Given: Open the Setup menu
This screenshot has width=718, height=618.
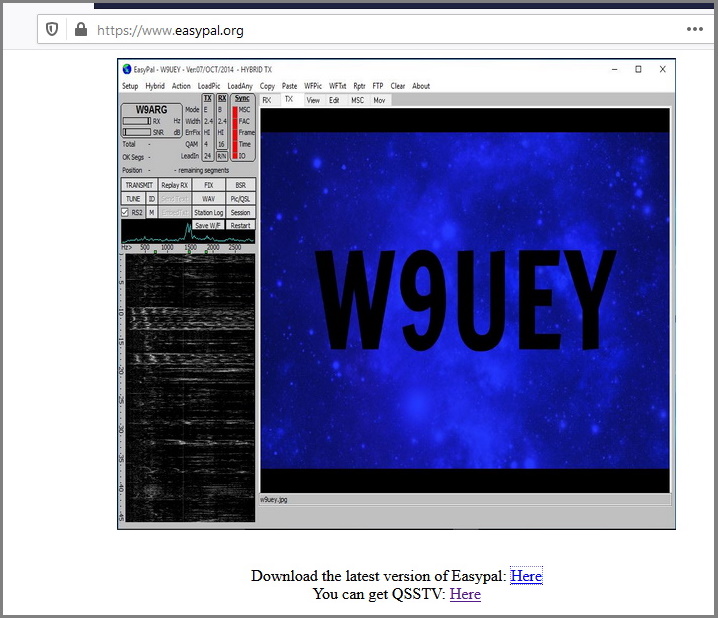Looking at the screenshot, I should (x=130, y=86).
